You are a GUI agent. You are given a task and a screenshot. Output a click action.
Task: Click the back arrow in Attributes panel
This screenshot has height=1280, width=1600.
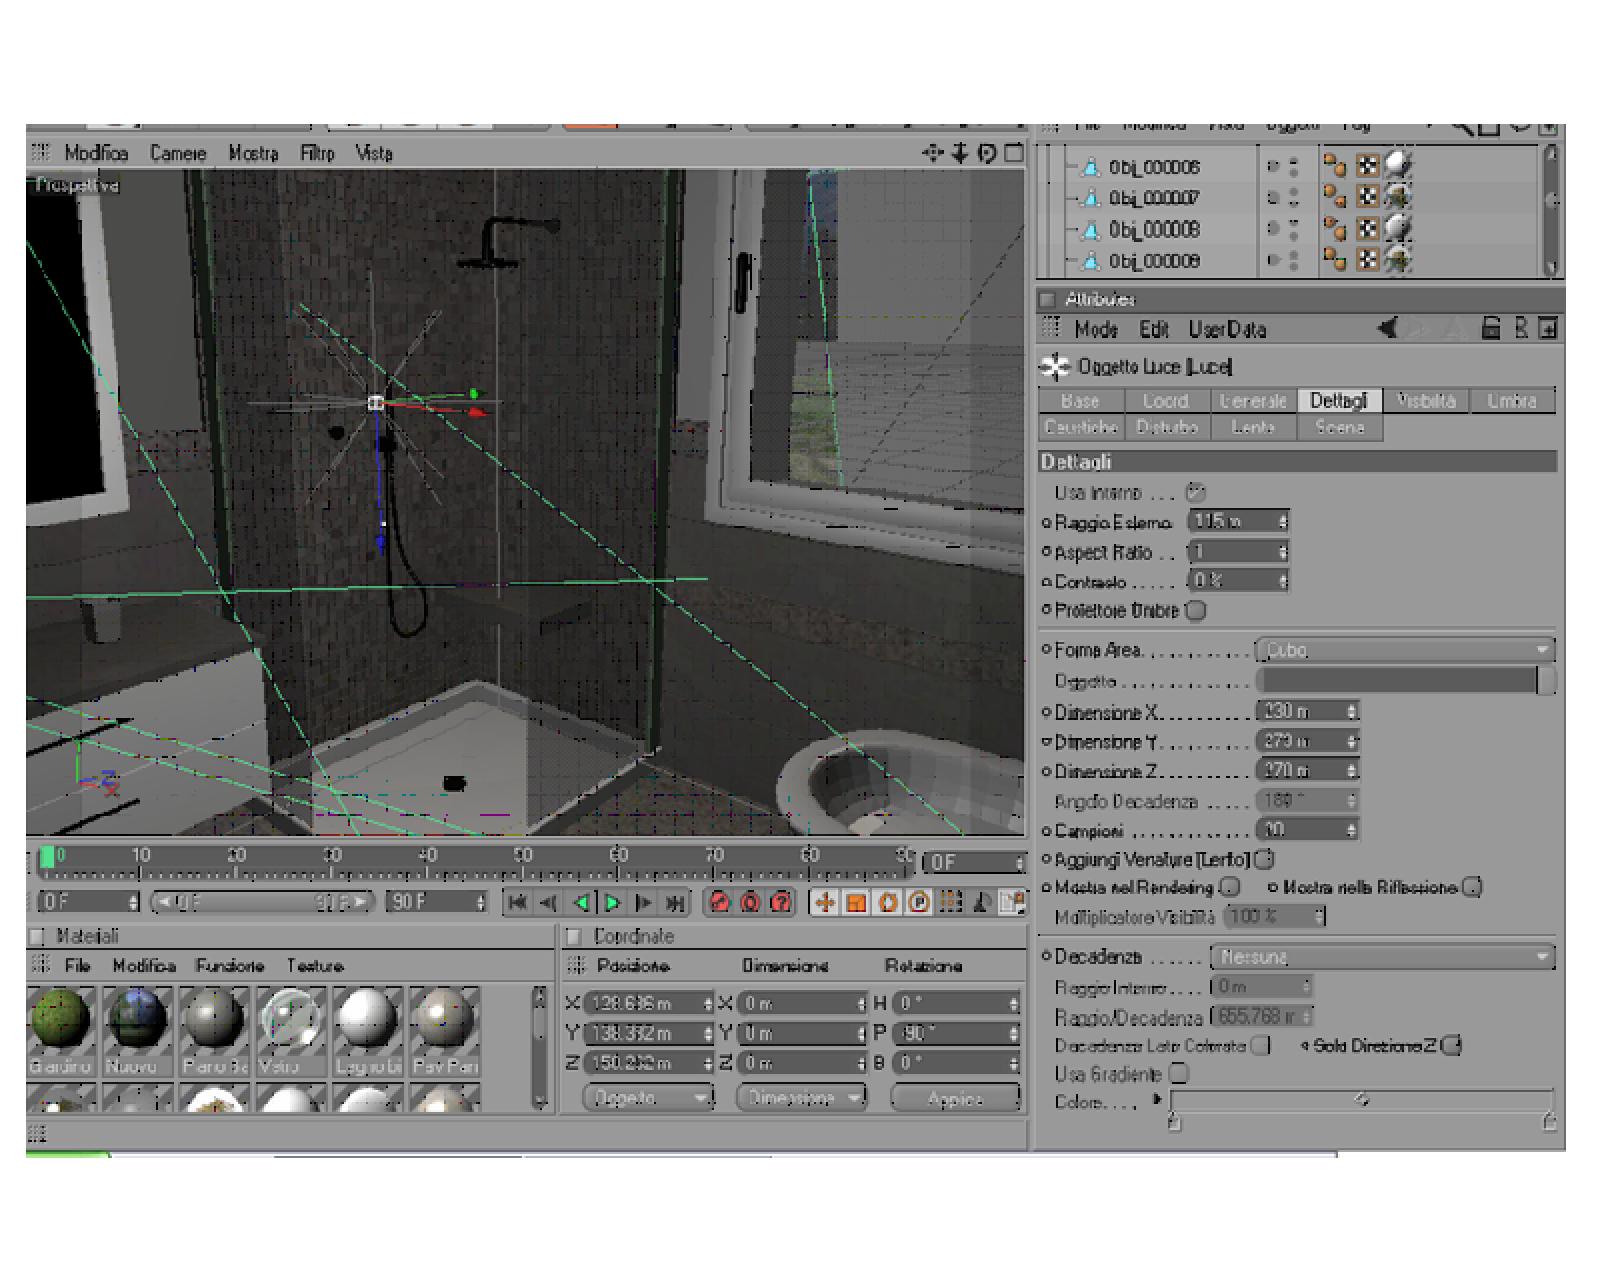[1388, 328]
